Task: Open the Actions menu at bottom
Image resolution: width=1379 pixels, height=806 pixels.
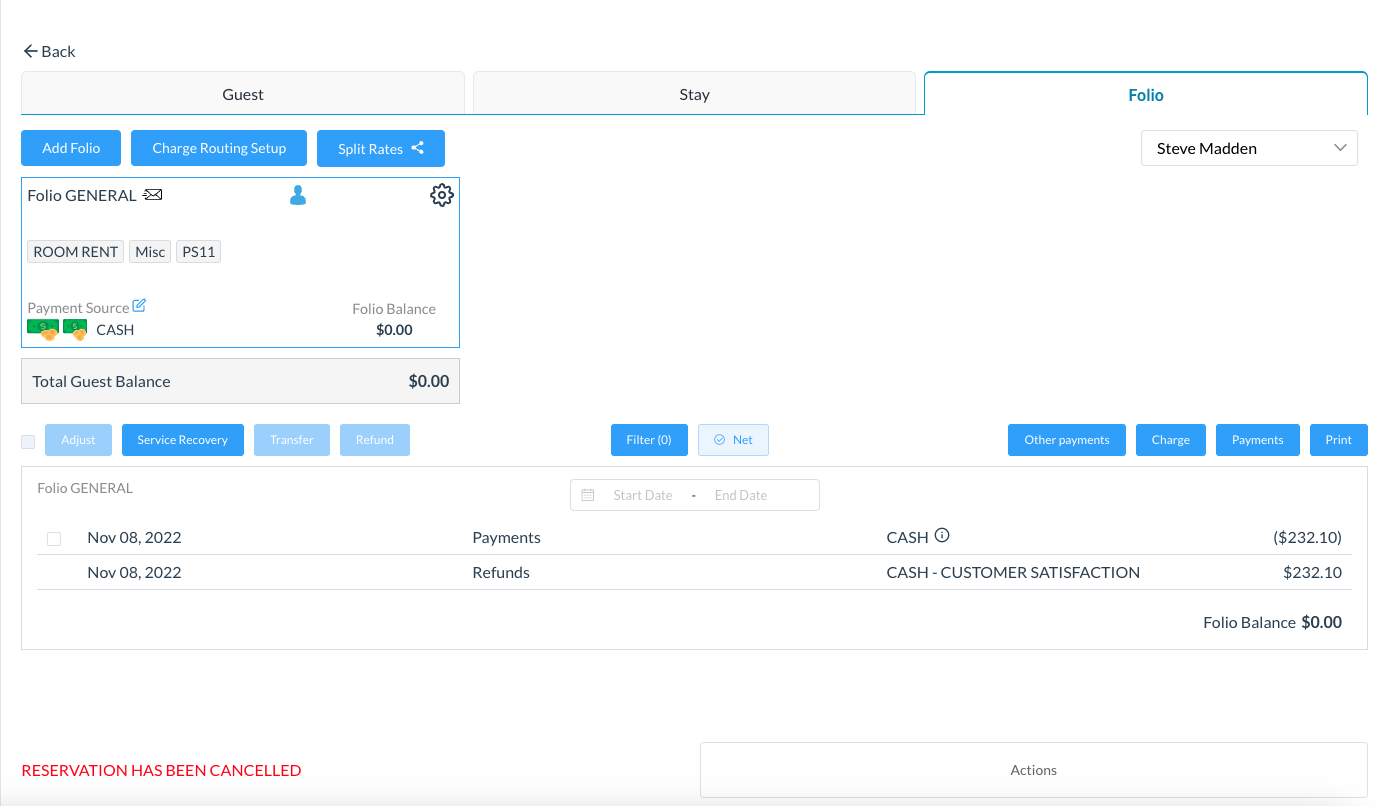Action: [1033, 770]
